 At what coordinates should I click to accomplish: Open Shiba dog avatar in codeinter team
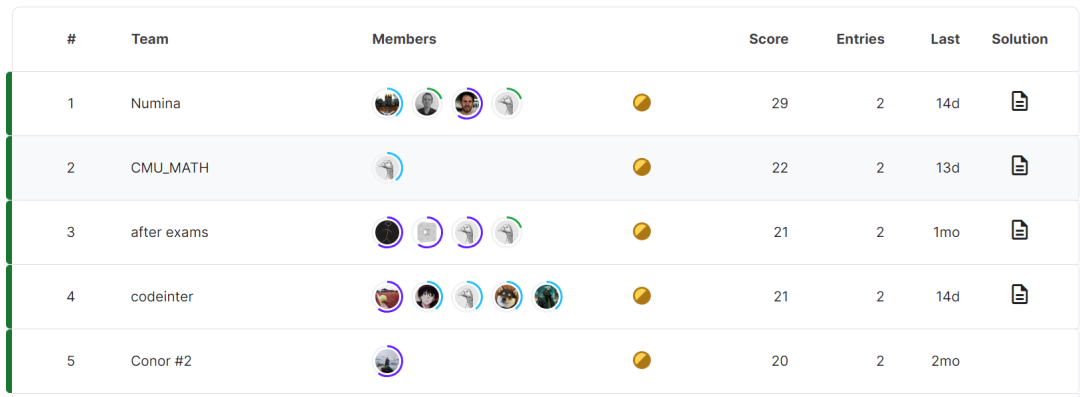507,296
